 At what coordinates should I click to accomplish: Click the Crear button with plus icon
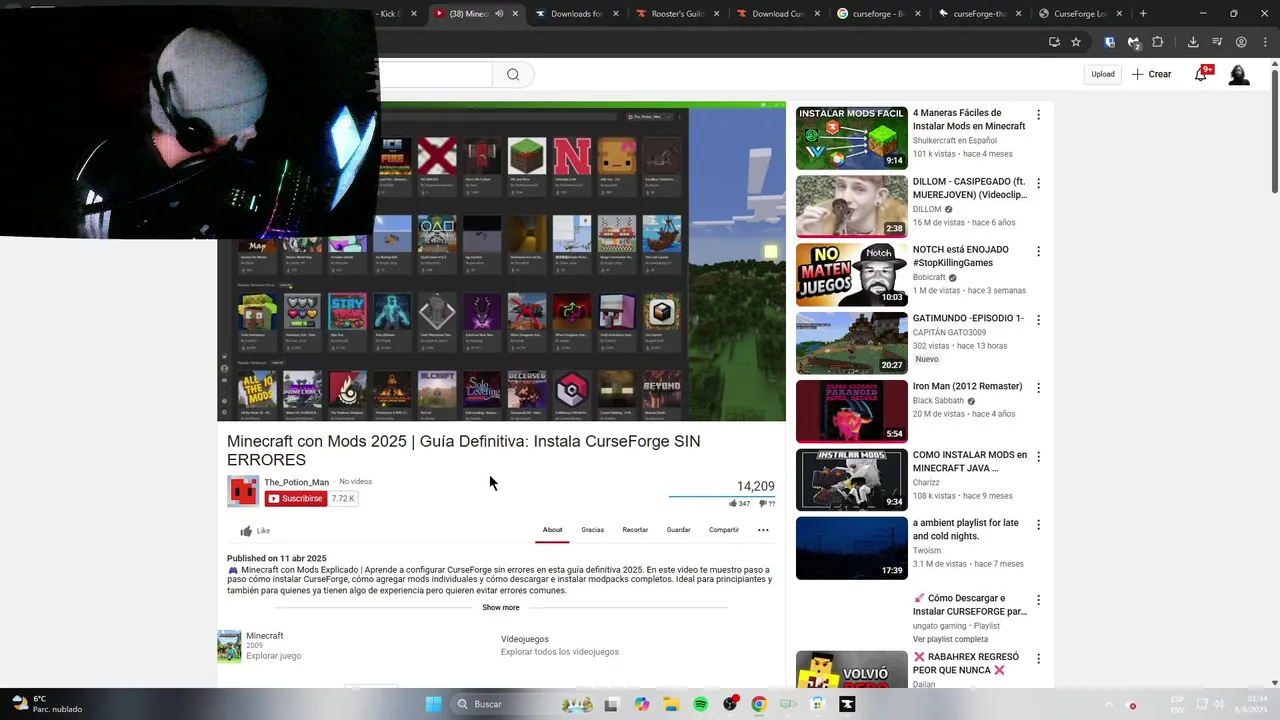point(1151,74)
